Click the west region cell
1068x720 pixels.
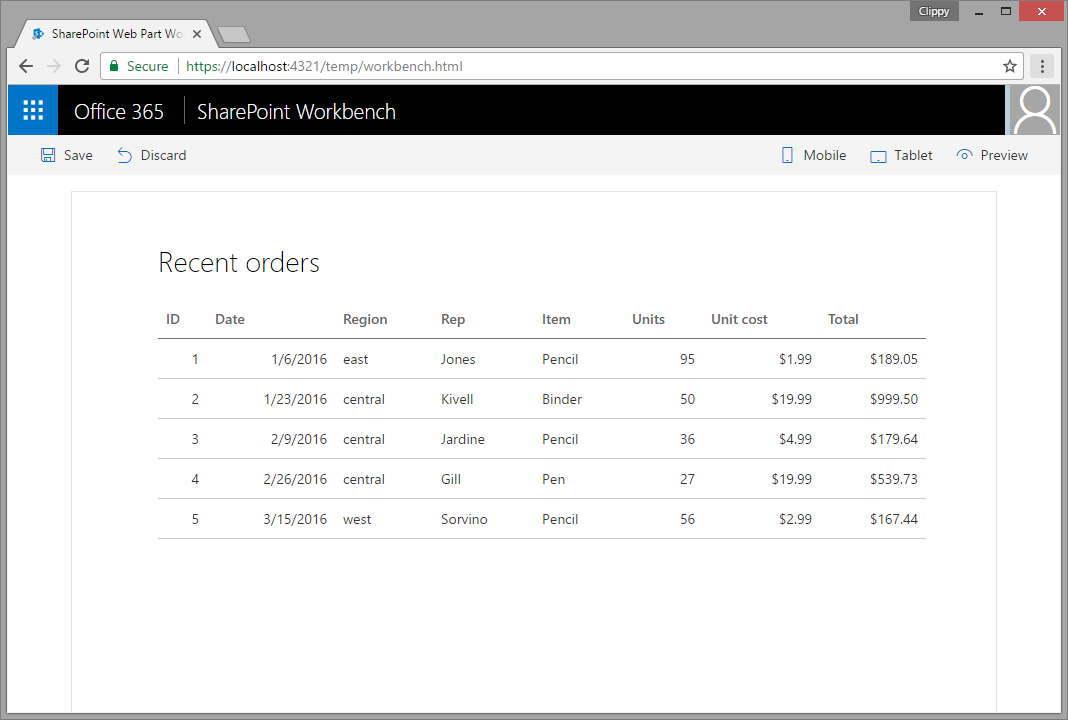click(357, 519)
